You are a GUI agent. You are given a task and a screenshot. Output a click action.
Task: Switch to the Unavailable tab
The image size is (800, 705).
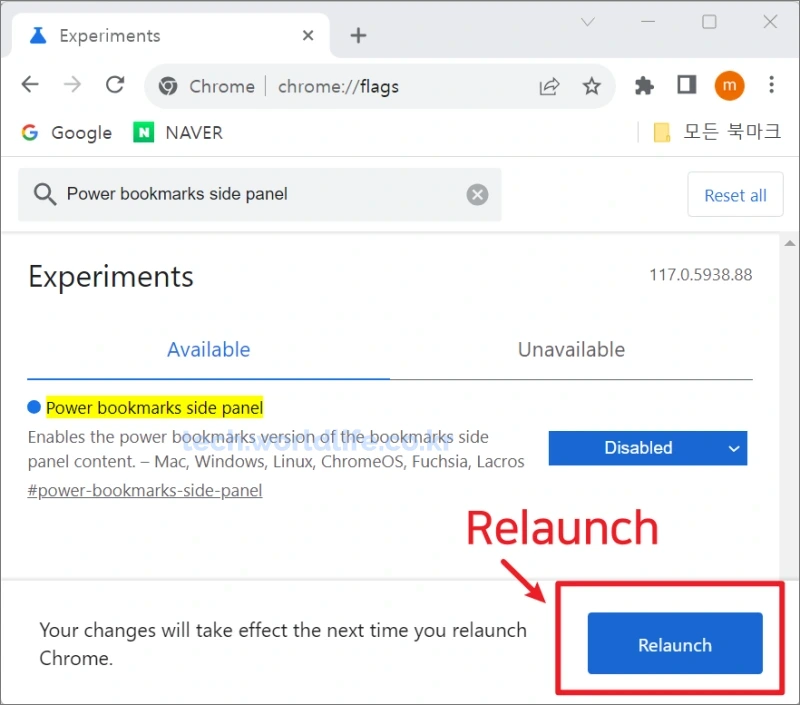coord(571,350)
